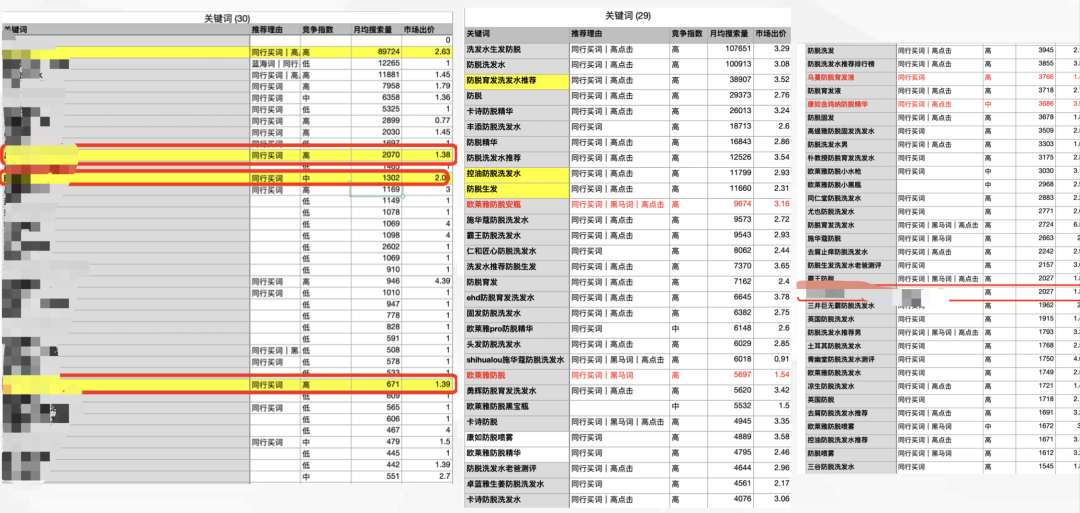Click the '防脱洗发水推荐排行榜' cell
The width and height of the screenshot is (1080, 513).
[849, 63]
